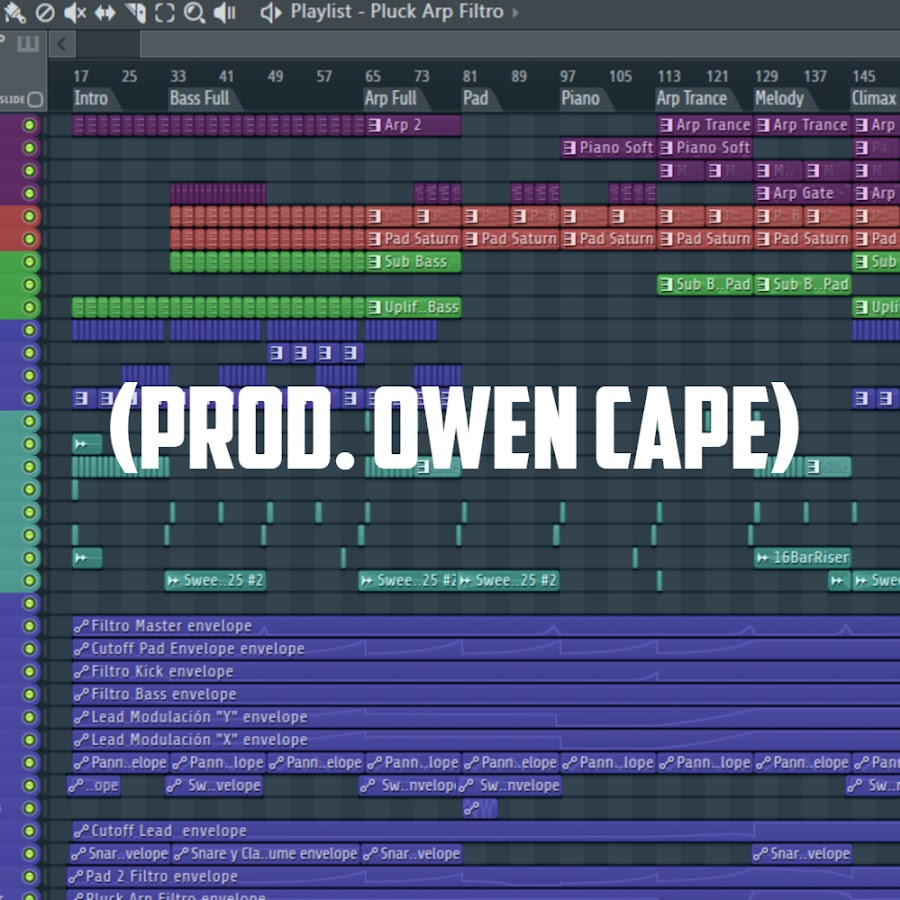Image resolution: width=900 pixels, height=900 pixels.
Task: Click the horizontal scrollbar at the top
Action: point(500,43)
